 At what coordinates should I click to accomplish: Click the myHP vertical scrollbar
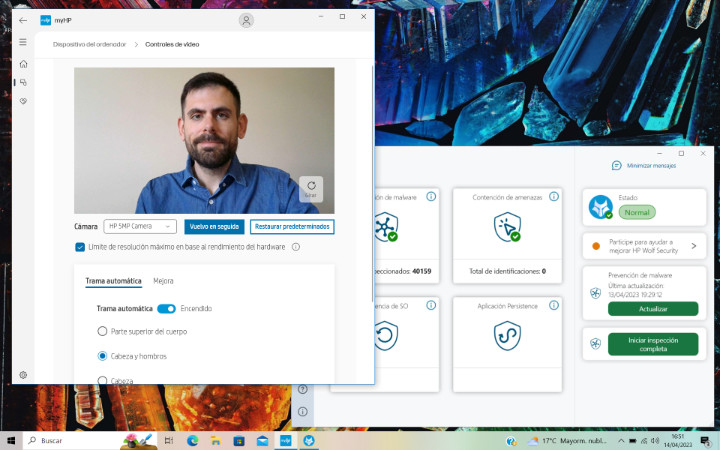point(371,184)
